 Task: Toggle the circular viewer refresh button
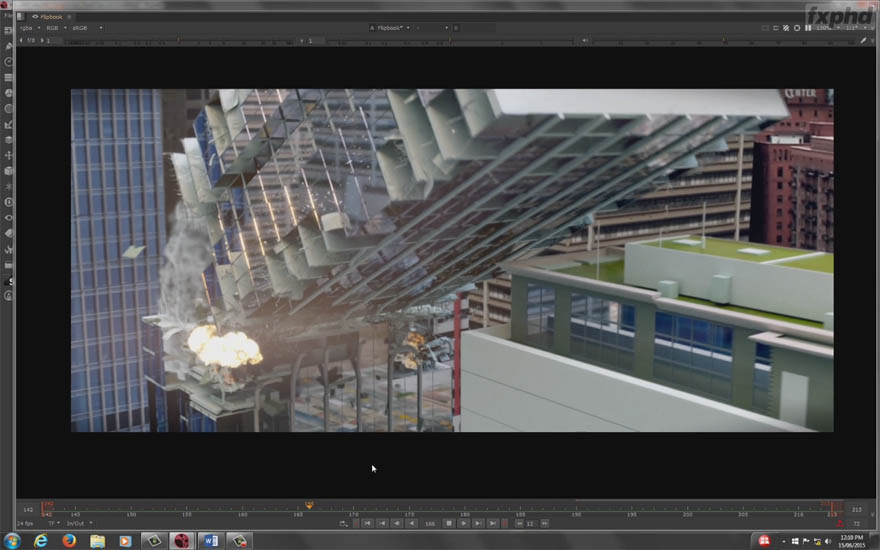coord(797,28)
